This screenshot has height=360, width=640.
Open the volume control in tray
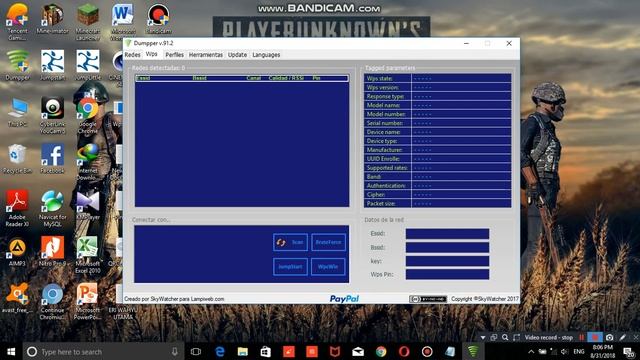tap(564, 351)
